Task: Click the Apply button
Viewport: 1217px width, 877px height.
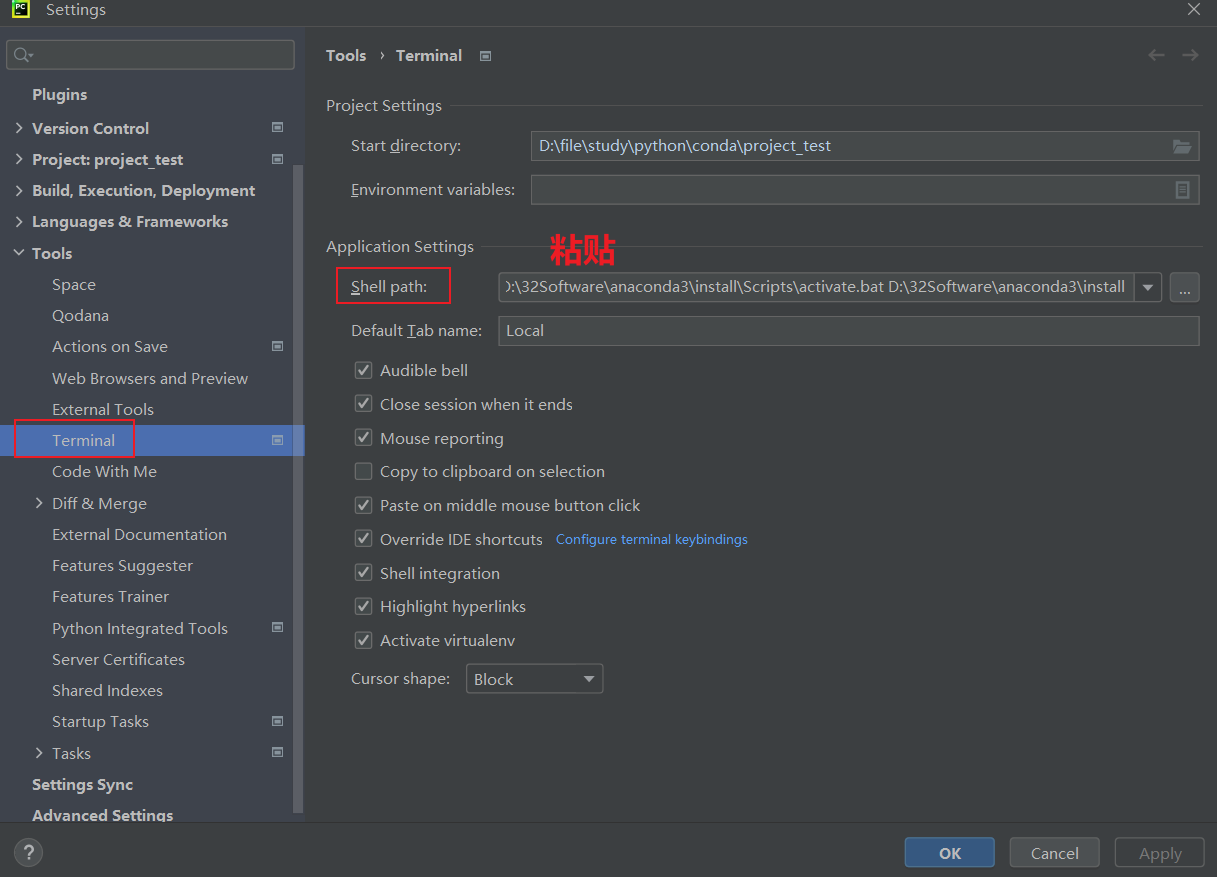Action: pos(1160,853)
